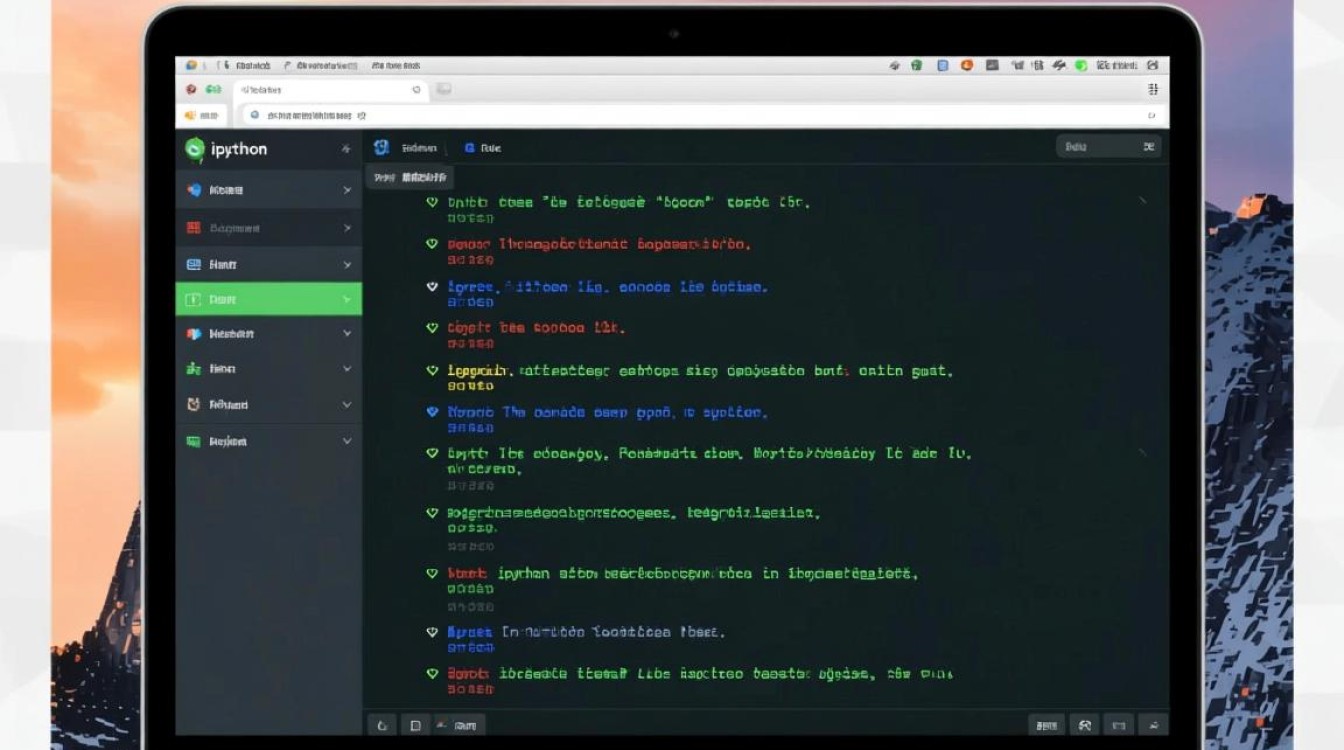Image resolution: width=1344 pixels, height=750 pixels.
Task: Click the blue square icon left of the toolbar tabs
Action: point(381,148)
